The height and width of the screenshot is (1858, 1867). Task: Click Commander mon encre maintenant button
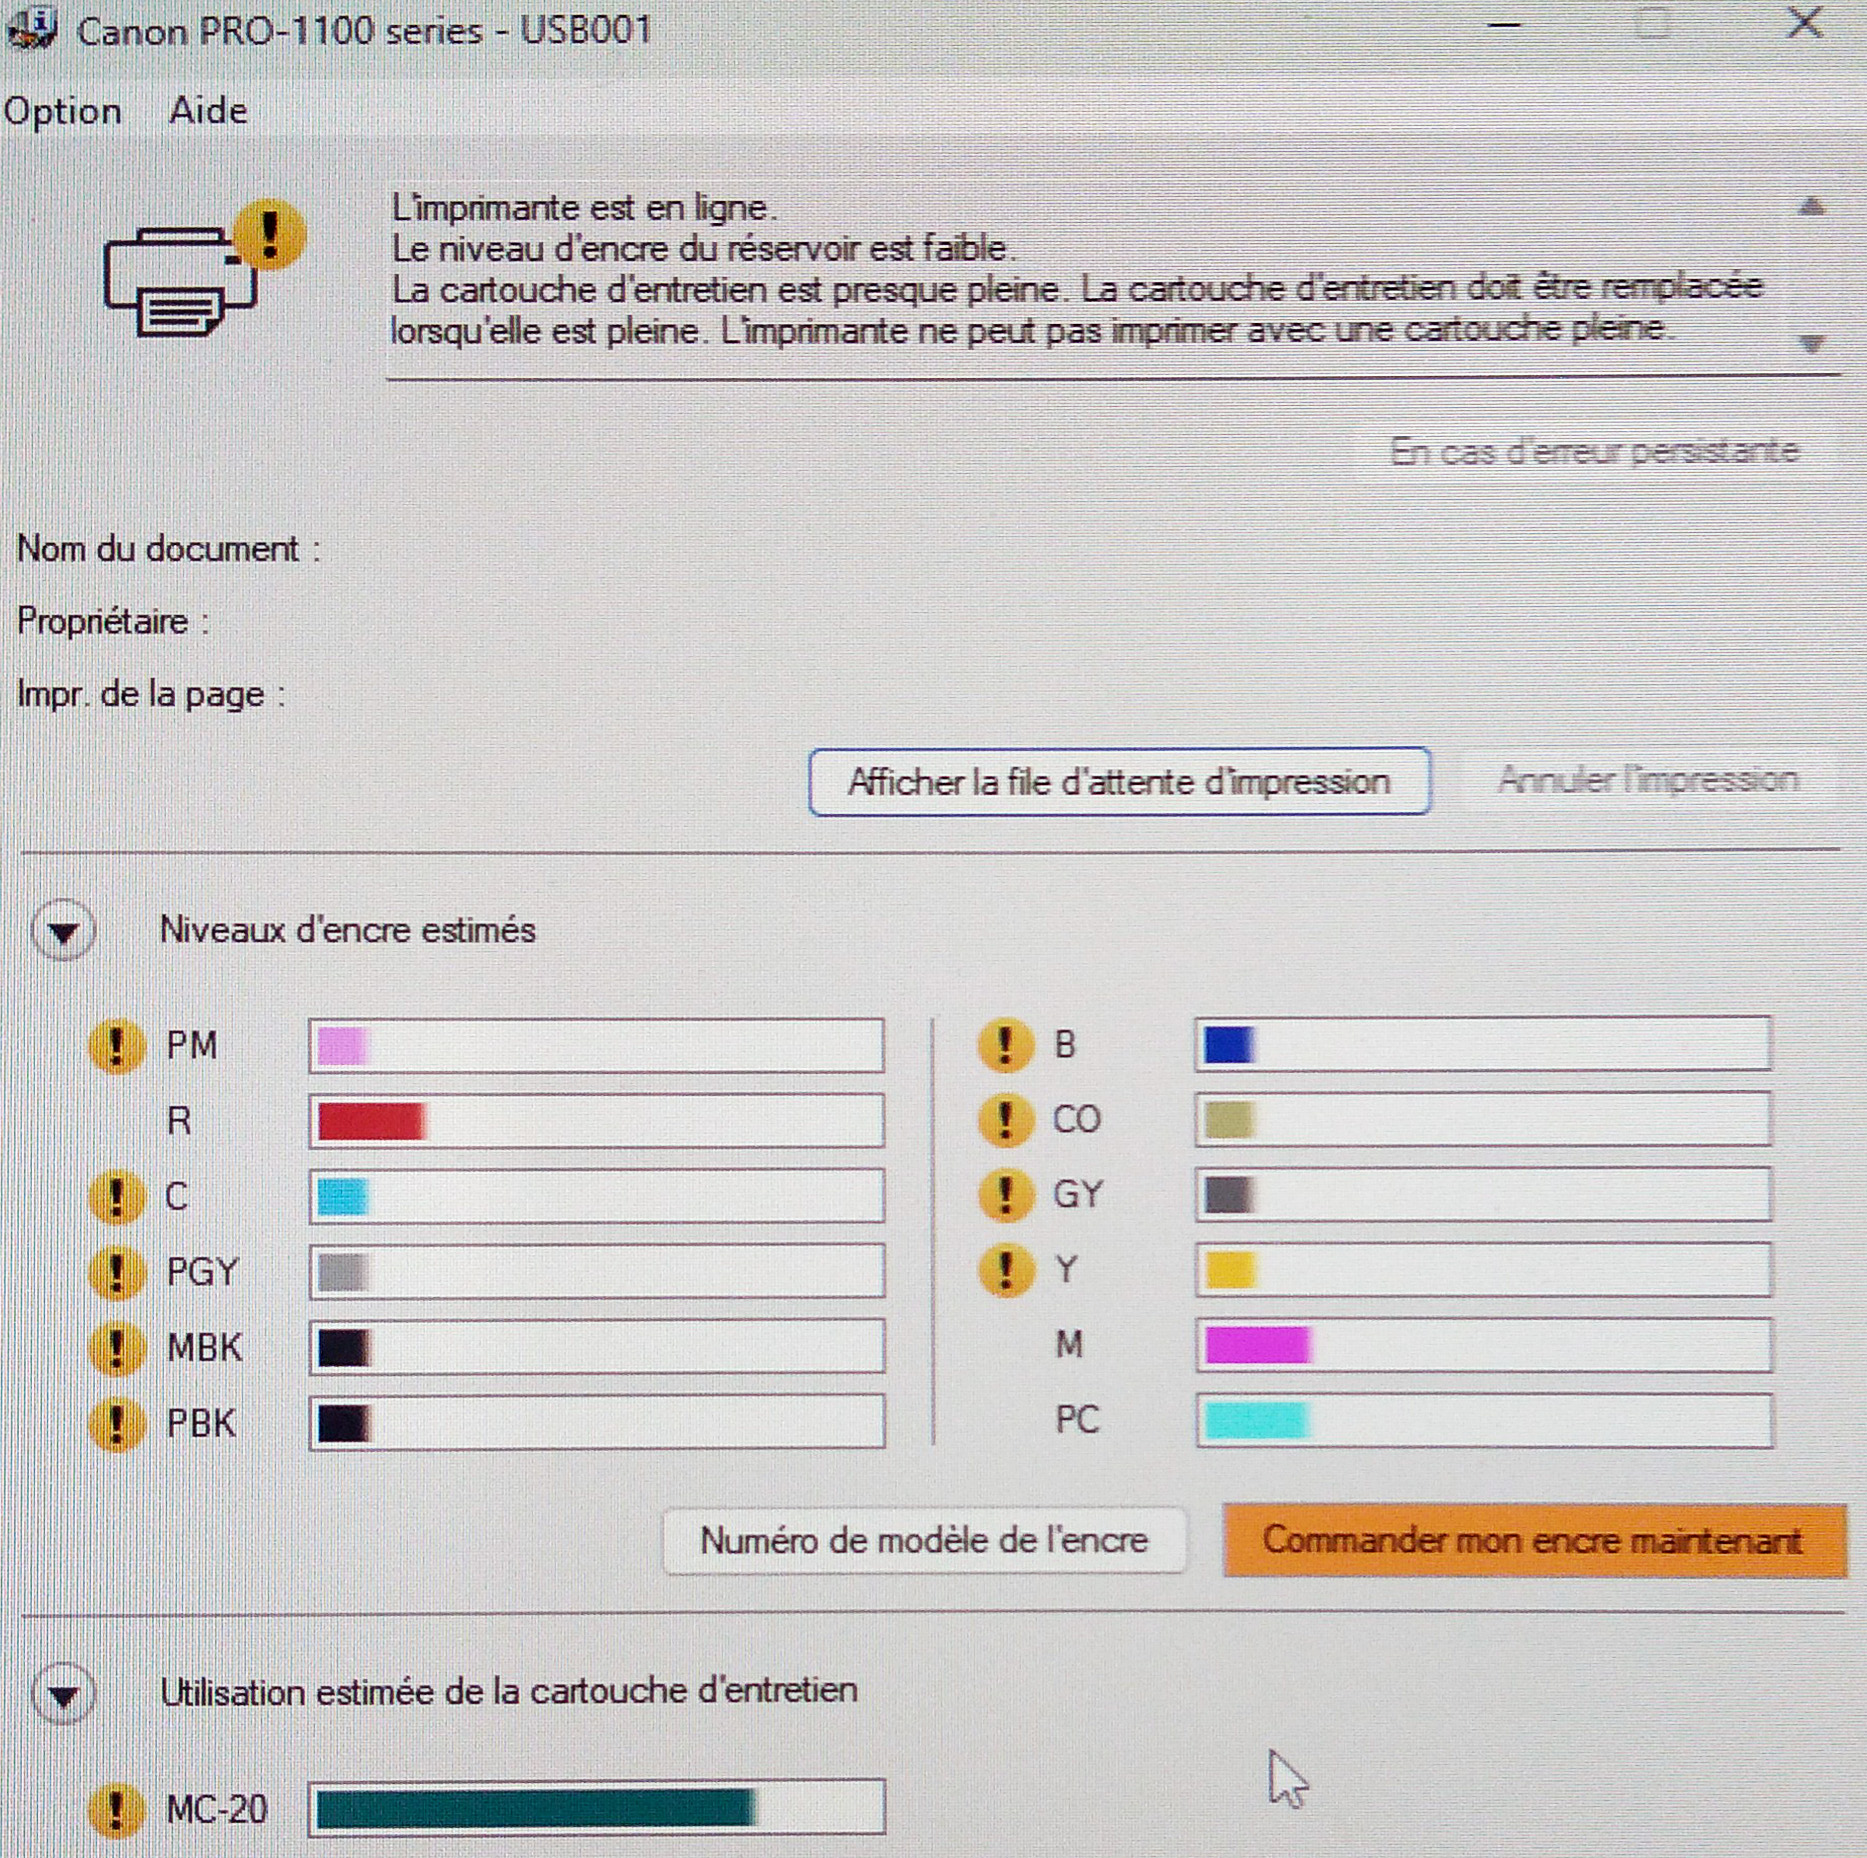tap(1533, 1541)
